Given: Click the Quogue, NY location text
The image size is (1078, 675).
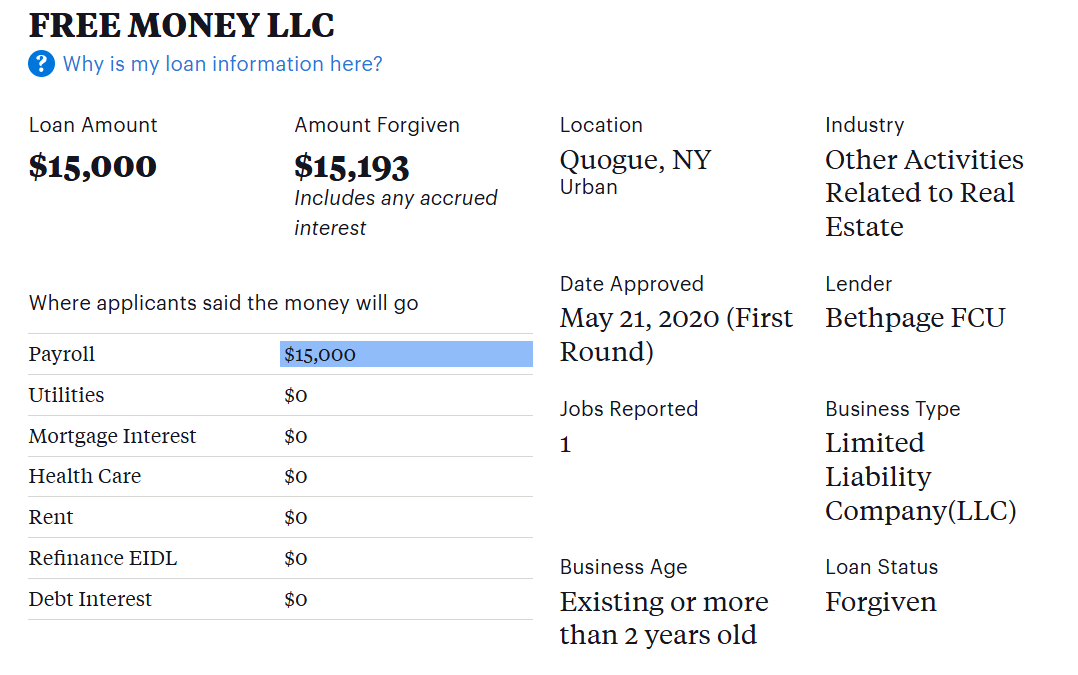Looking at the screenshot, I should coord(635,160).
